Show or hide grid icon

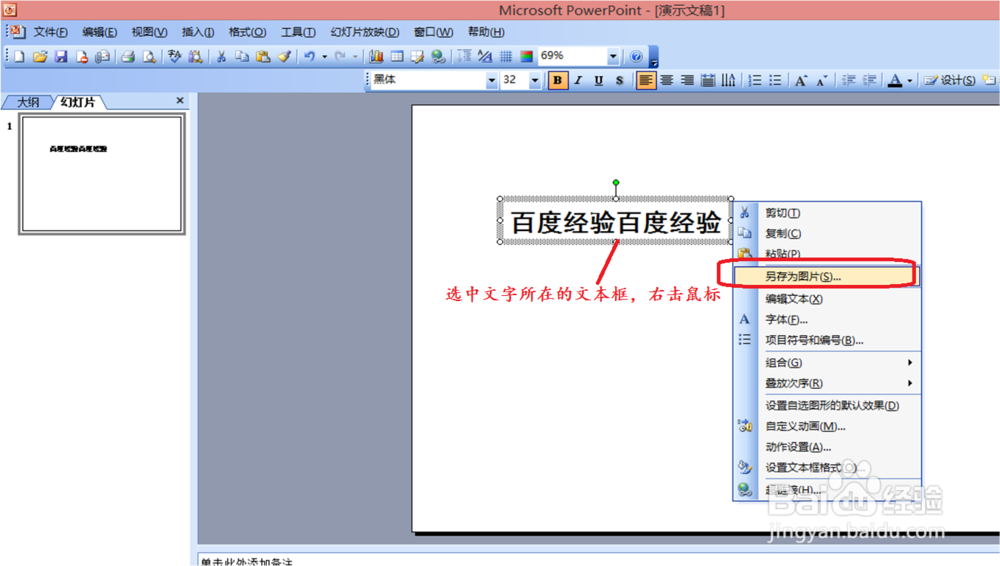tap(506, 57)
